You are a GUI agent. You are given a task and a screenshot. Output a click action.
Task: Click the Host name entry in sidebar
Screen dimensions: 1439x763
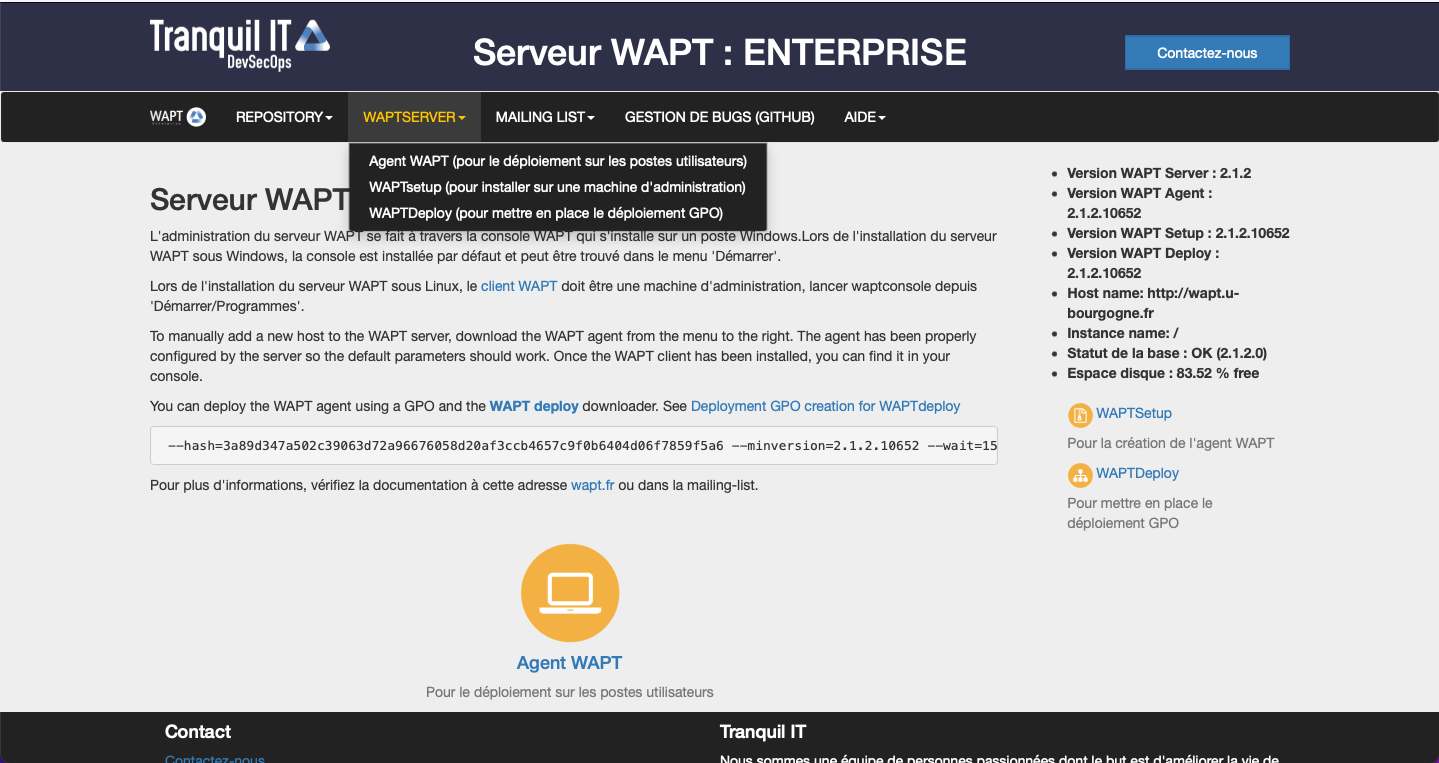point(1153,303)
